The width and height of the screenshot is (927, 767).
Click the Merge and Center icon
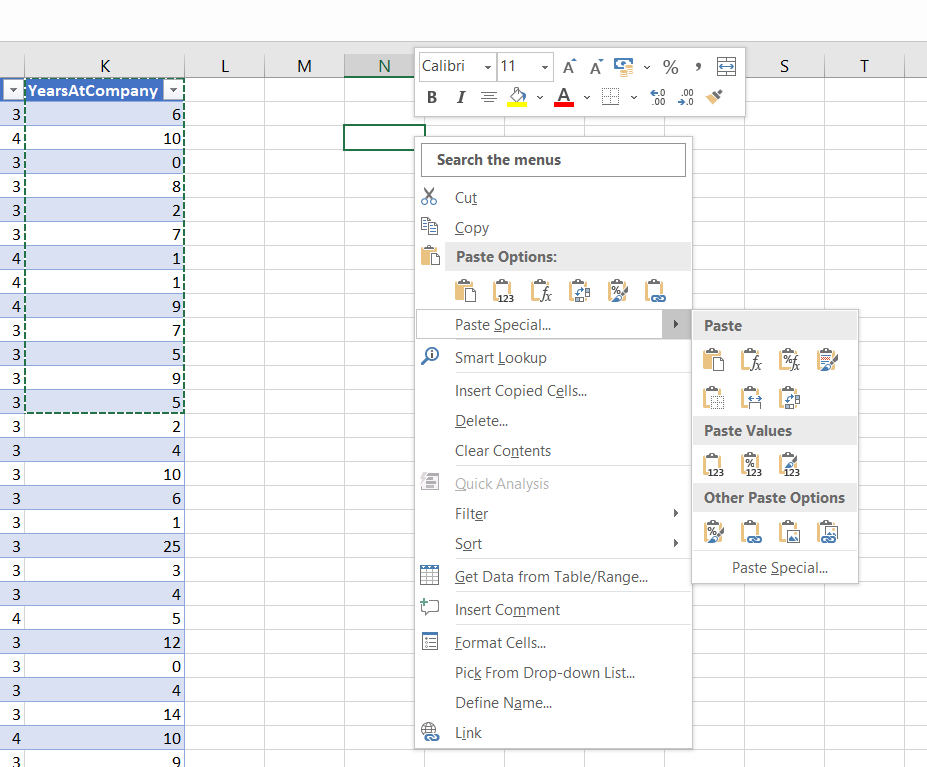726,67
